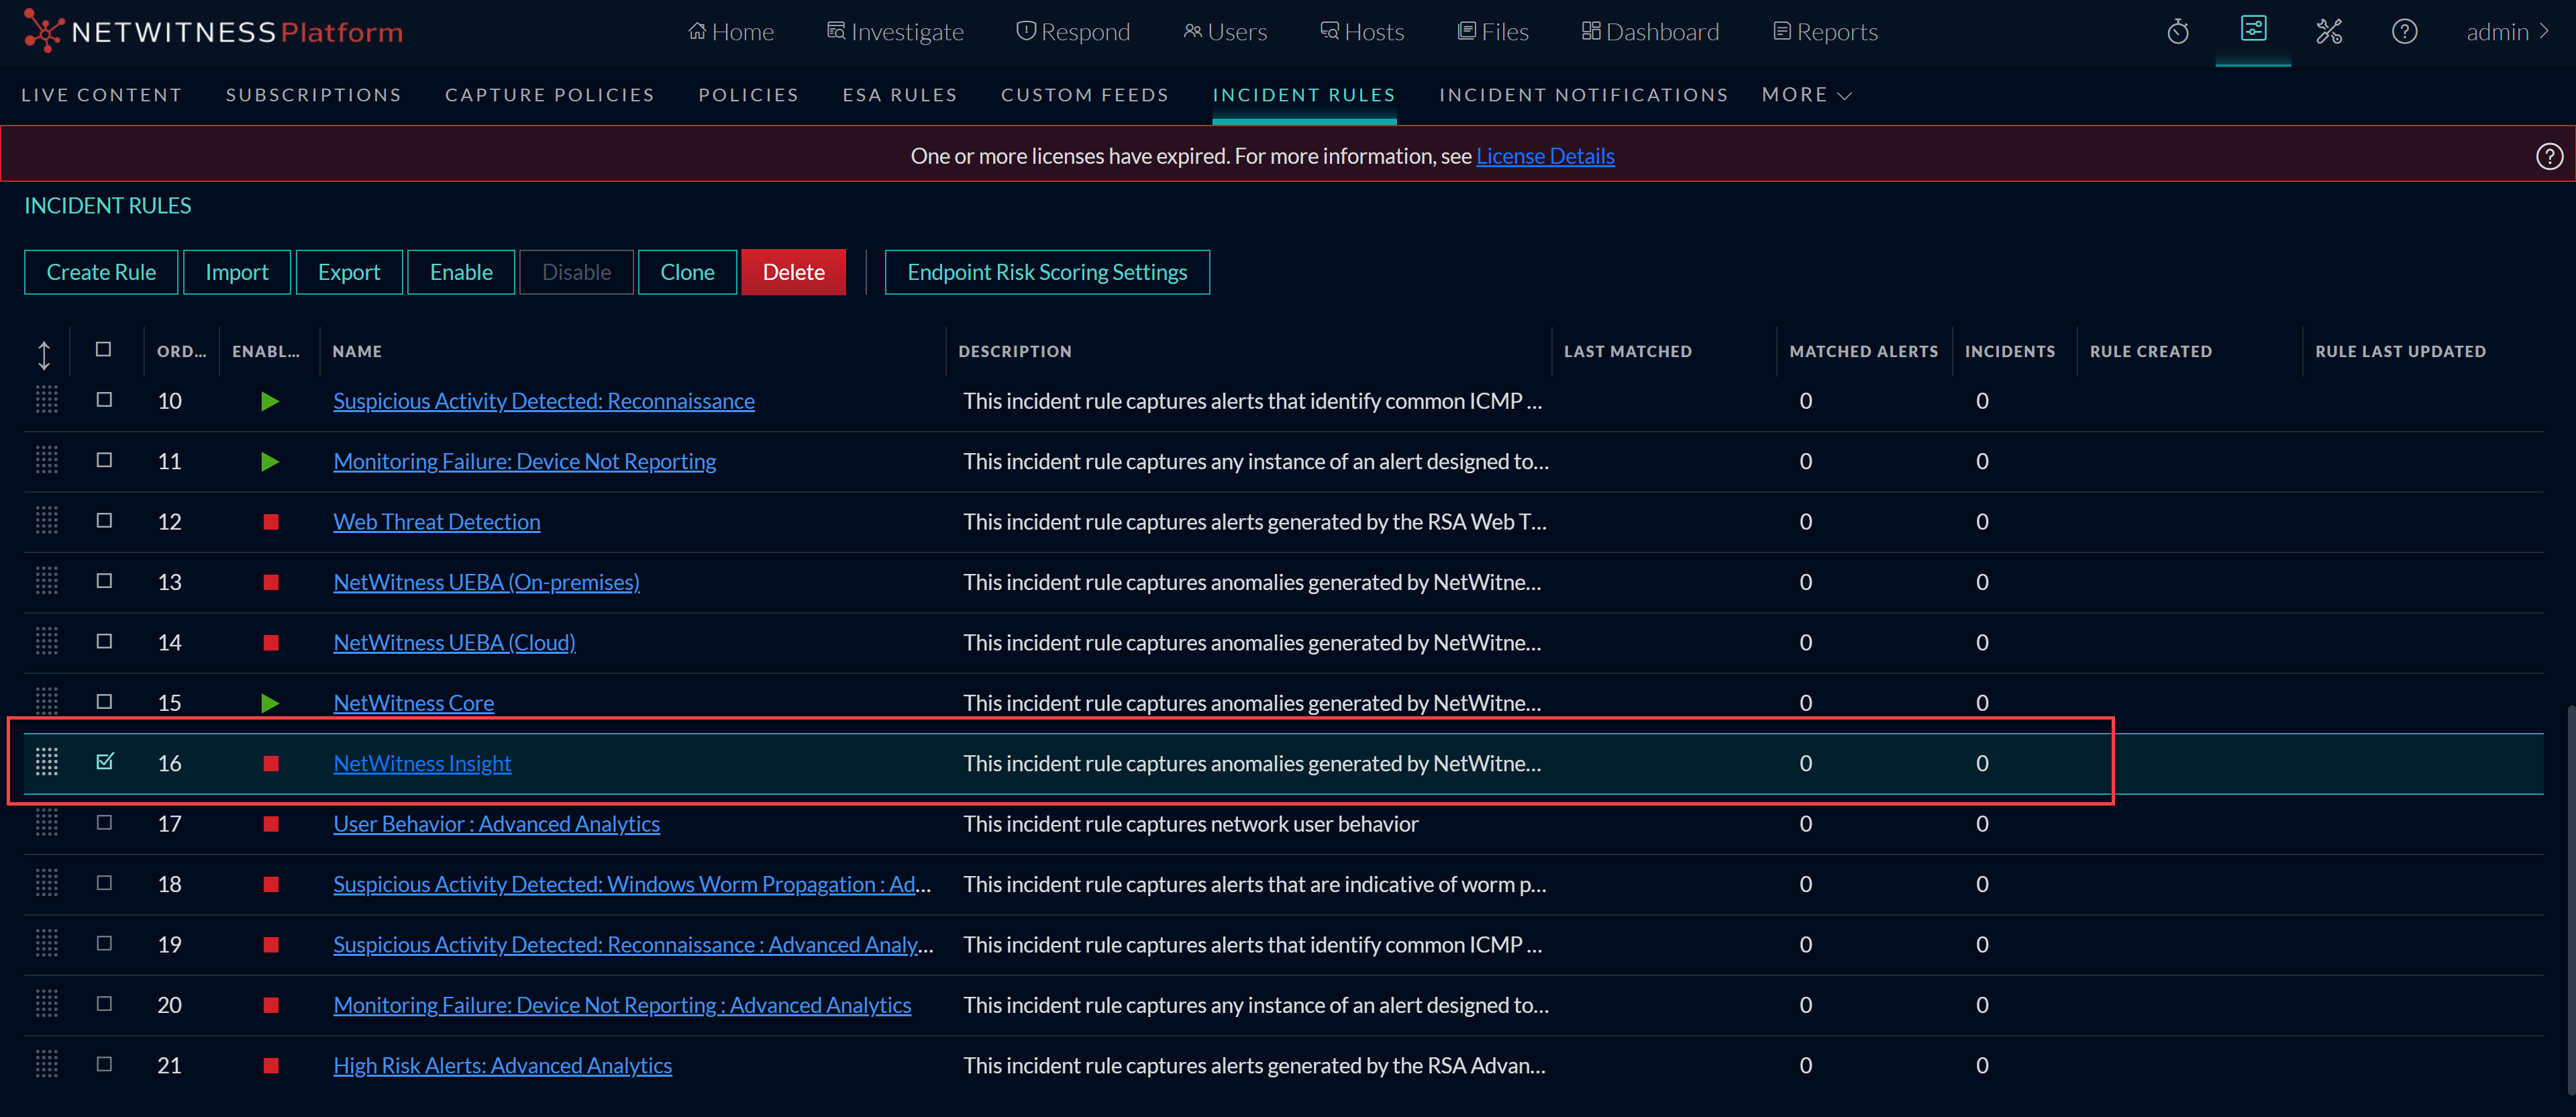Toggle the select-all header checkbox
The width and height of the screenshot is (2576, 1117).
click(x=104, y=349)
